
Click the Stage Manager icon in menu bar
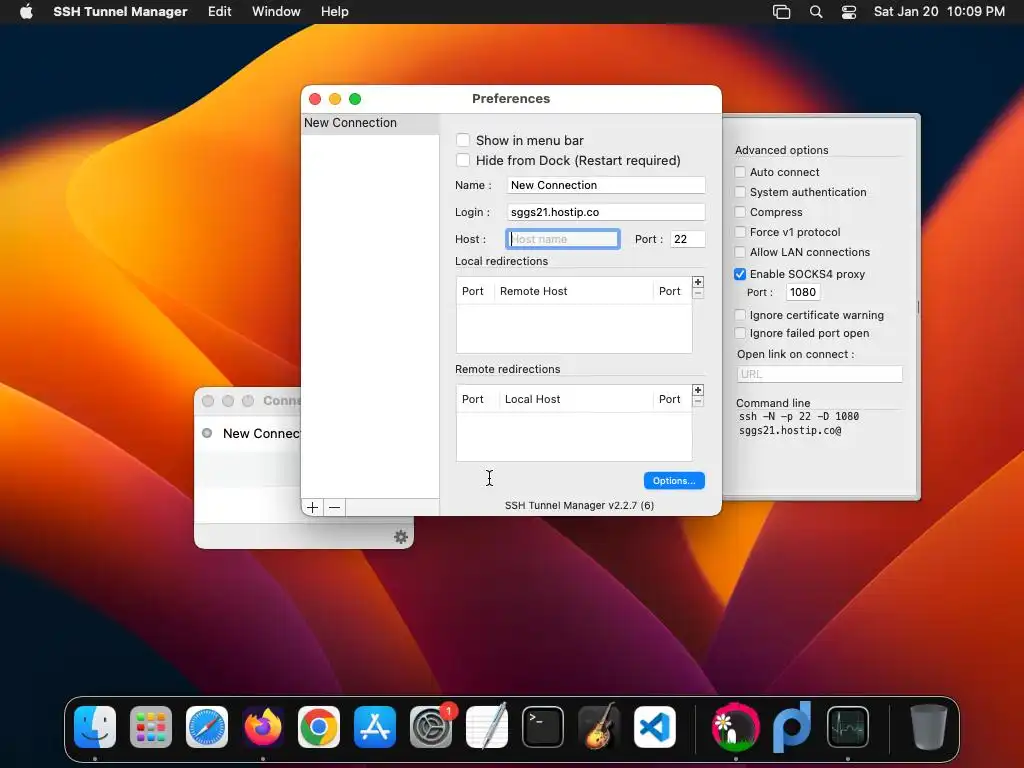click(x=781, y=12)
